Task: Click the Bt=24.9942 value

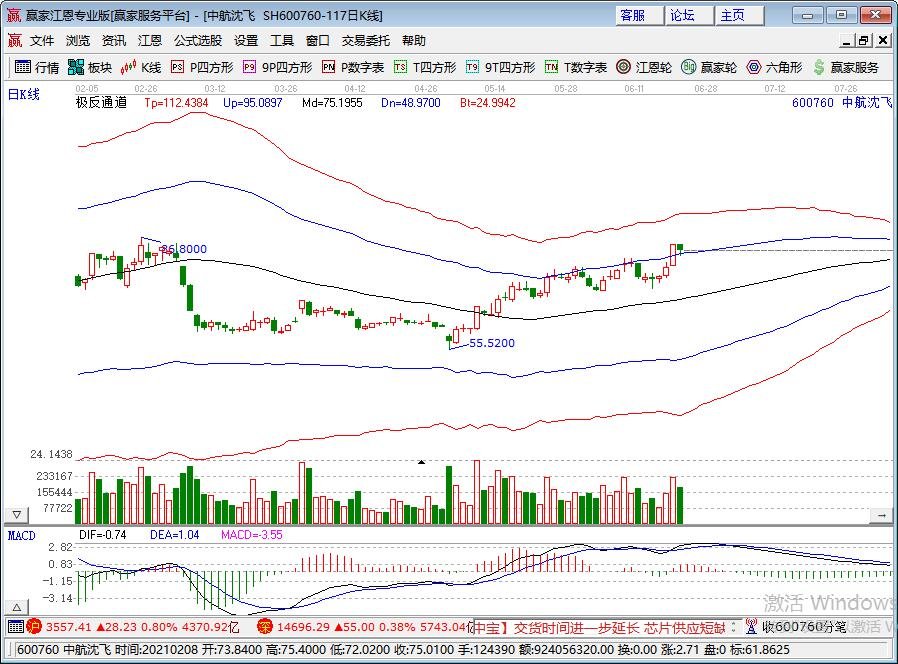Action: click(487, 103)
